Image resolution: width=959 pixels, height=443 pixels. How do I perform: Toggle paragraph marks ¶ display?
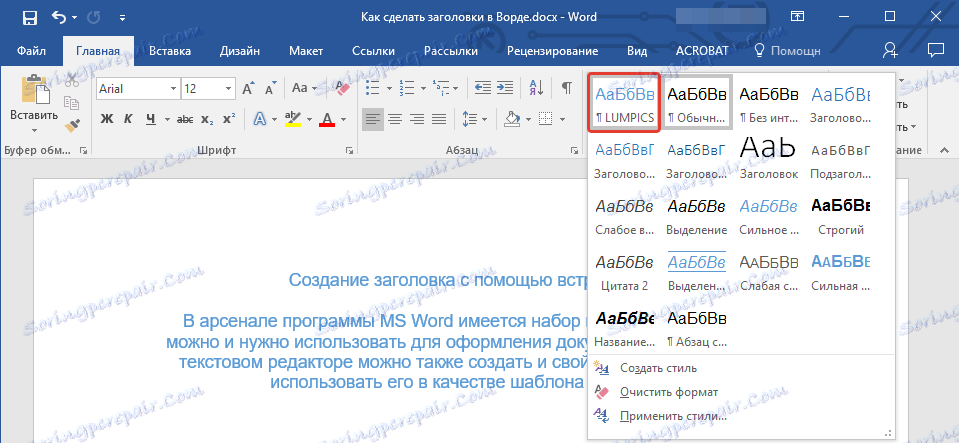(566, 88)
